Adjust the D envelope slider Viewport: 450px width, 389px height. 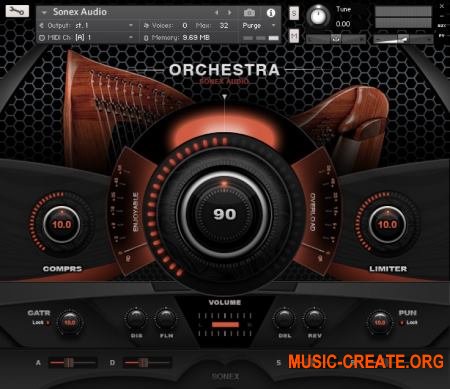(147, 362)
